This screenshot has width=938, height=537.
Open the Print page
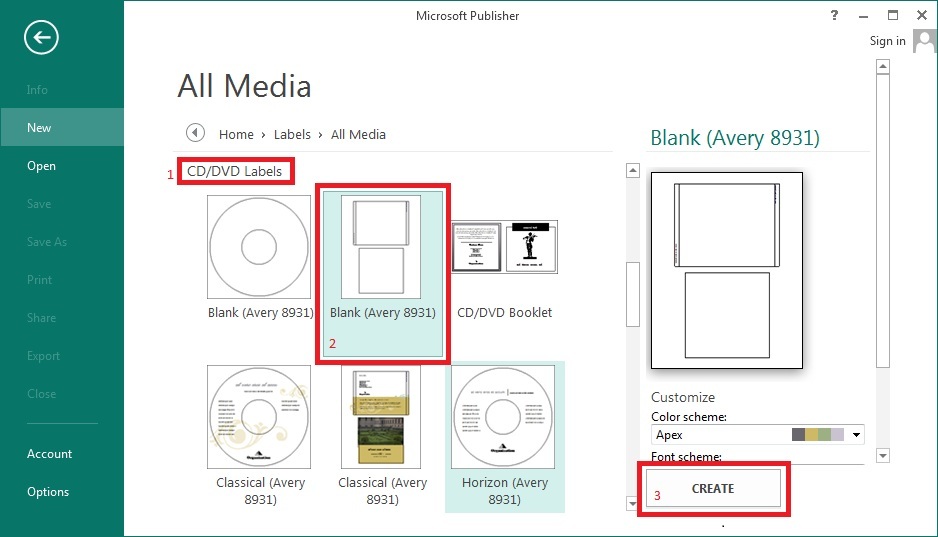tap(39, 280)
